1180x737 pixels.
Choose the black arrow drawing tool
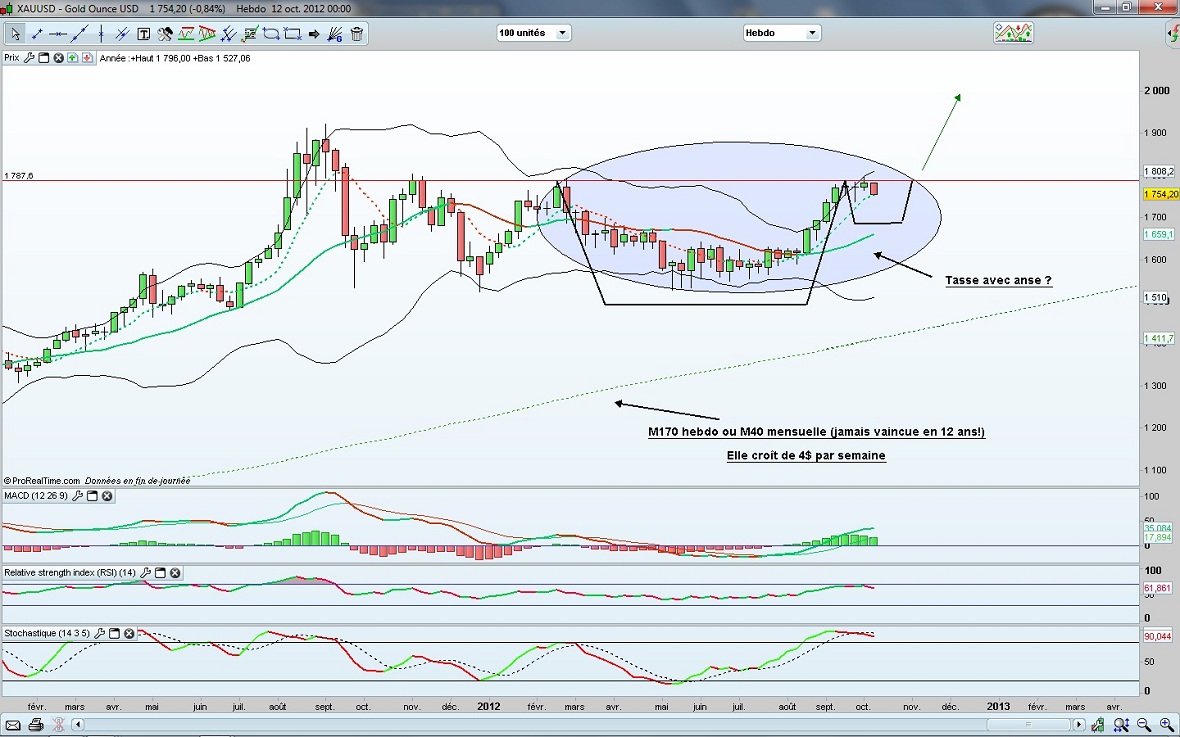(314, 34)
